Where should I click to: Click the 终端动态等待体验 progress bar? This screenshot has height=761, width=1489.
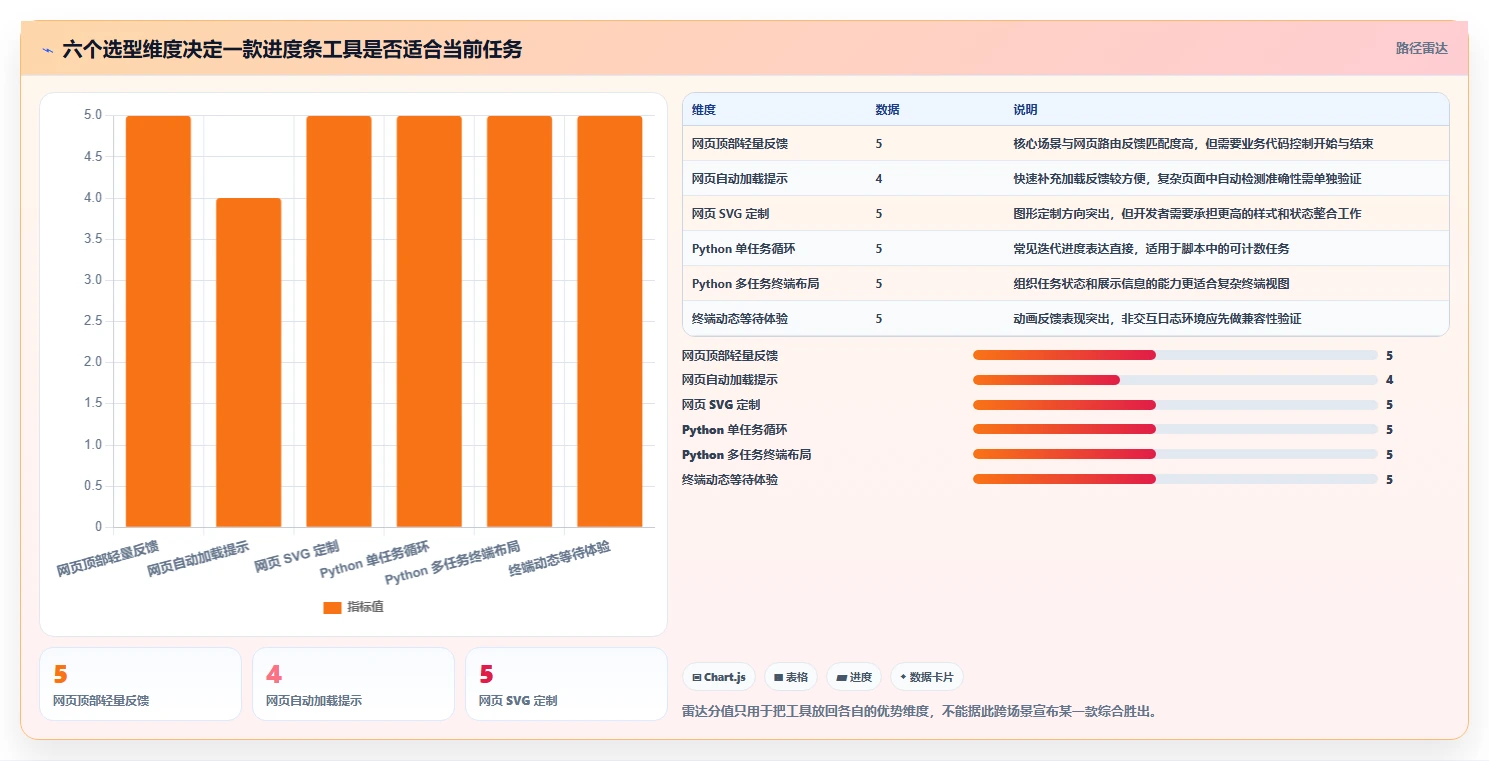(1175, 480)
